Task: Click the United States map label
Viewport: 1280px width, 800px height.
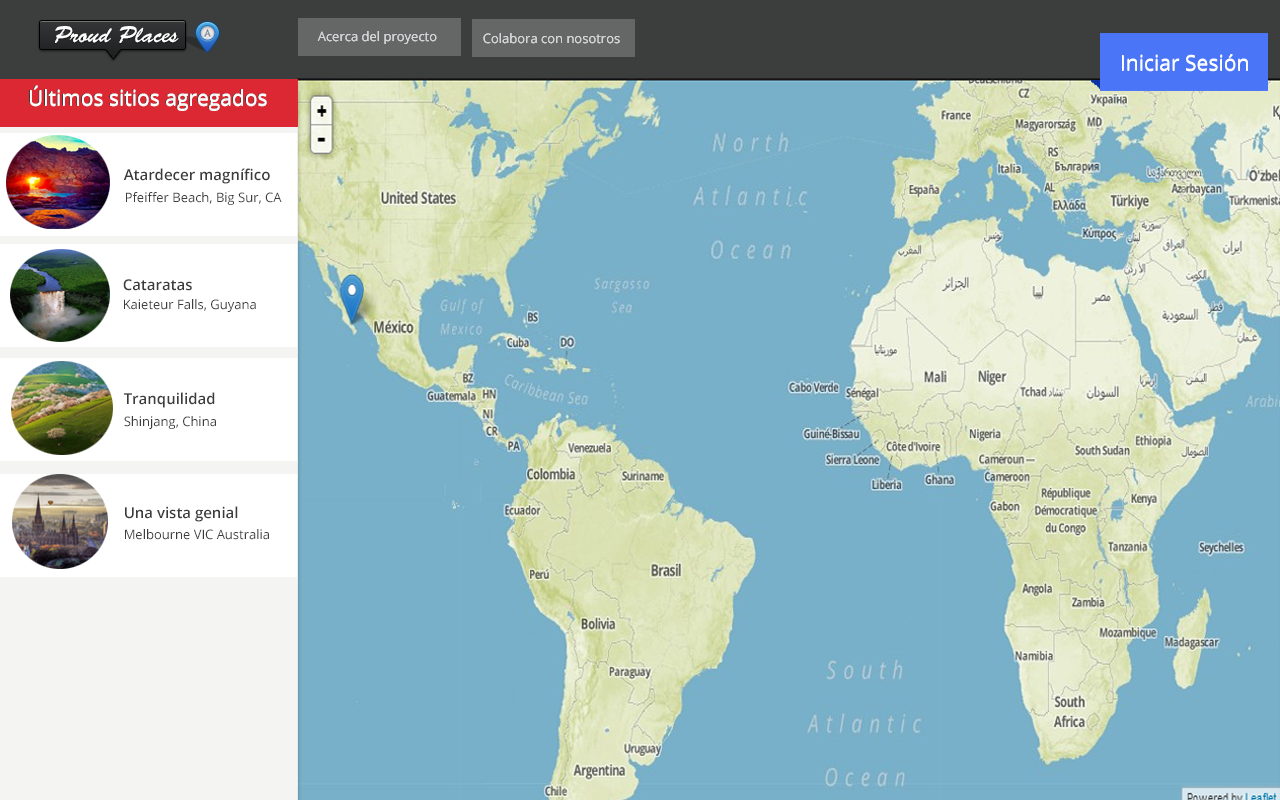Action: pos(418,198)
